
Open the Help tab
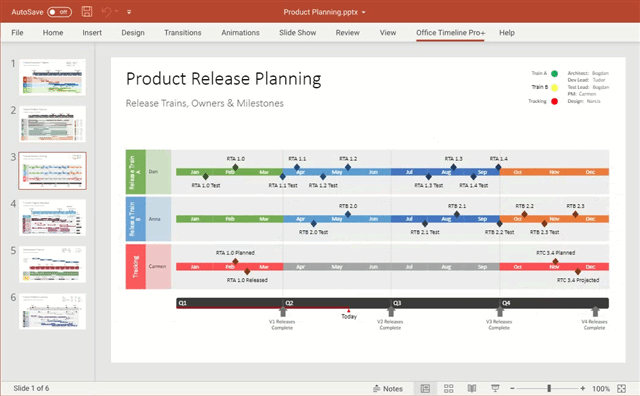(507, 33)
